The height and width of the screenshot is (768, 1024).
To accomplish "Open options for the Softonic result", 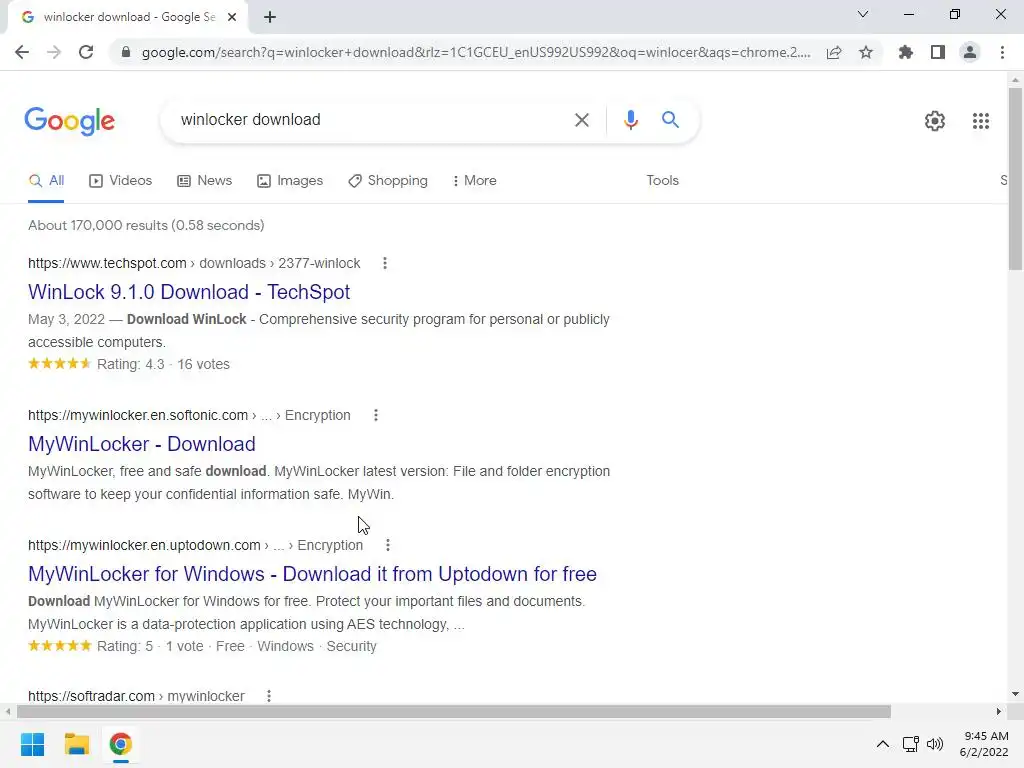I will pyautogui.click(x=376, y=415).
